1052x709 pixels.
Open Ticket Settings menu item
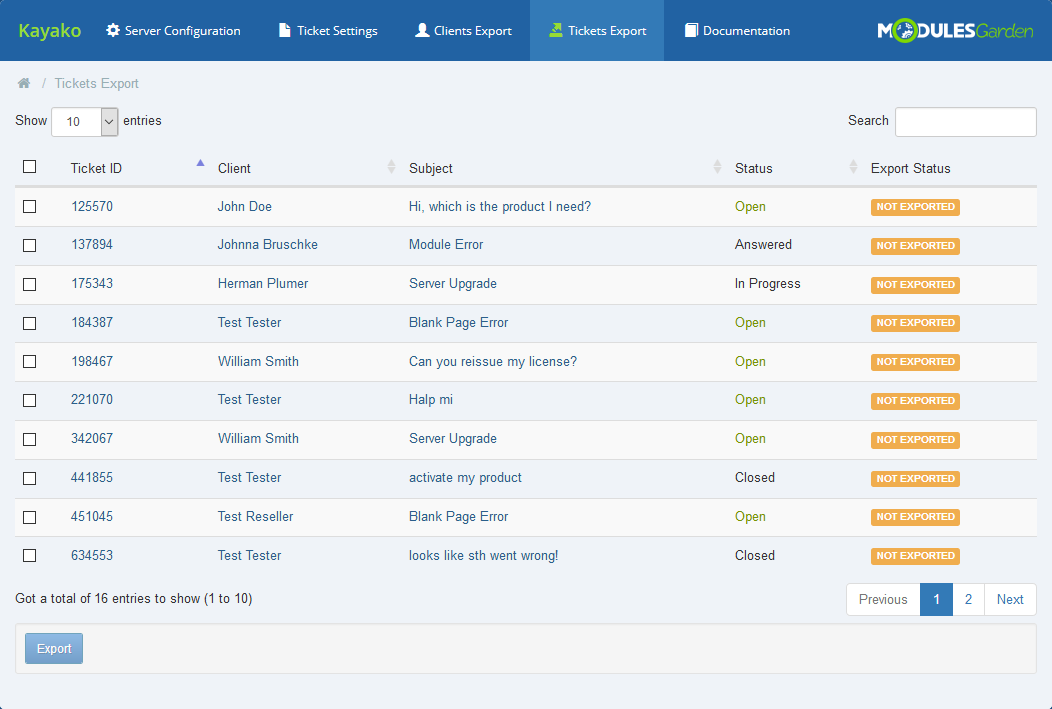click(328, 30)
